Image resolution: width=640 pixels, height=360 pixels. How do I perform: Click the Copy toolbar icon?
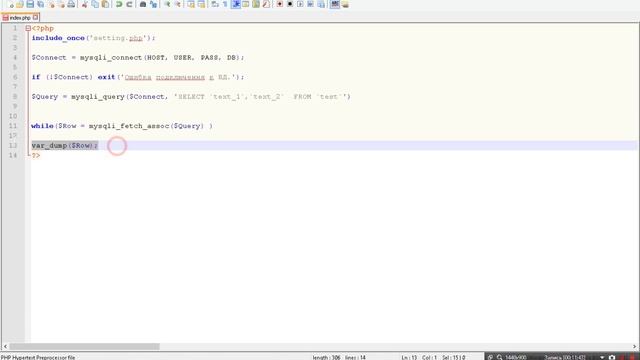(x=95, y=4)
